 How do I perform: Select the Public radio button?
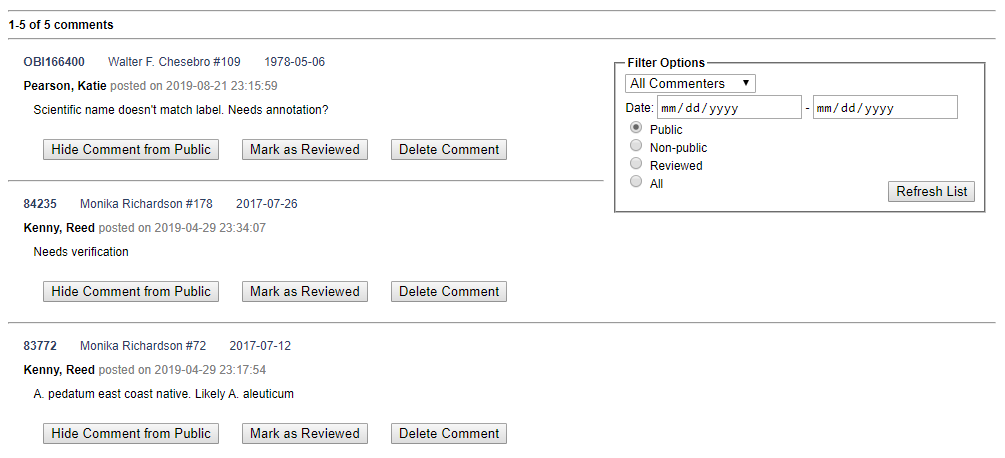[x=636, y=127]
